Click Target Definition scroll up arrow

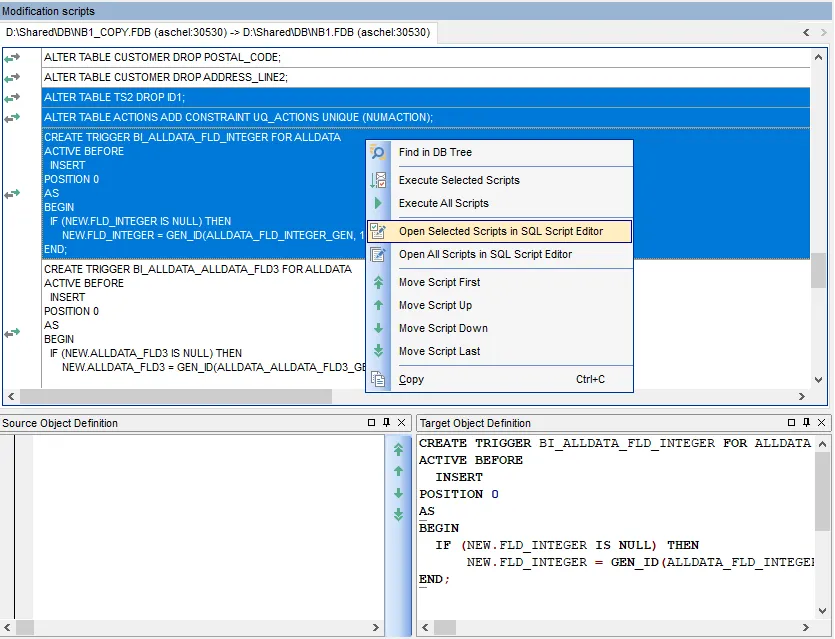point(823,444)
